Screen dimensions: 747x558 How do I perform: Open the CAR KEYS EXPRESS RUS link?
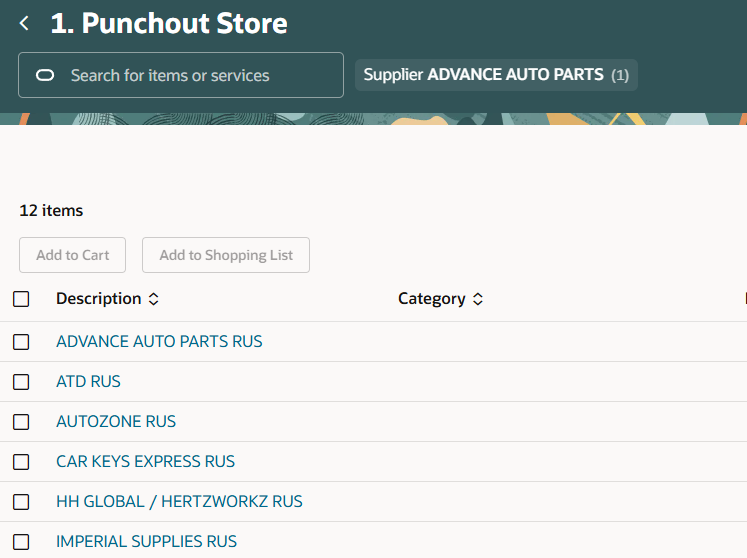pyautogui.click(x=145, y=461)
